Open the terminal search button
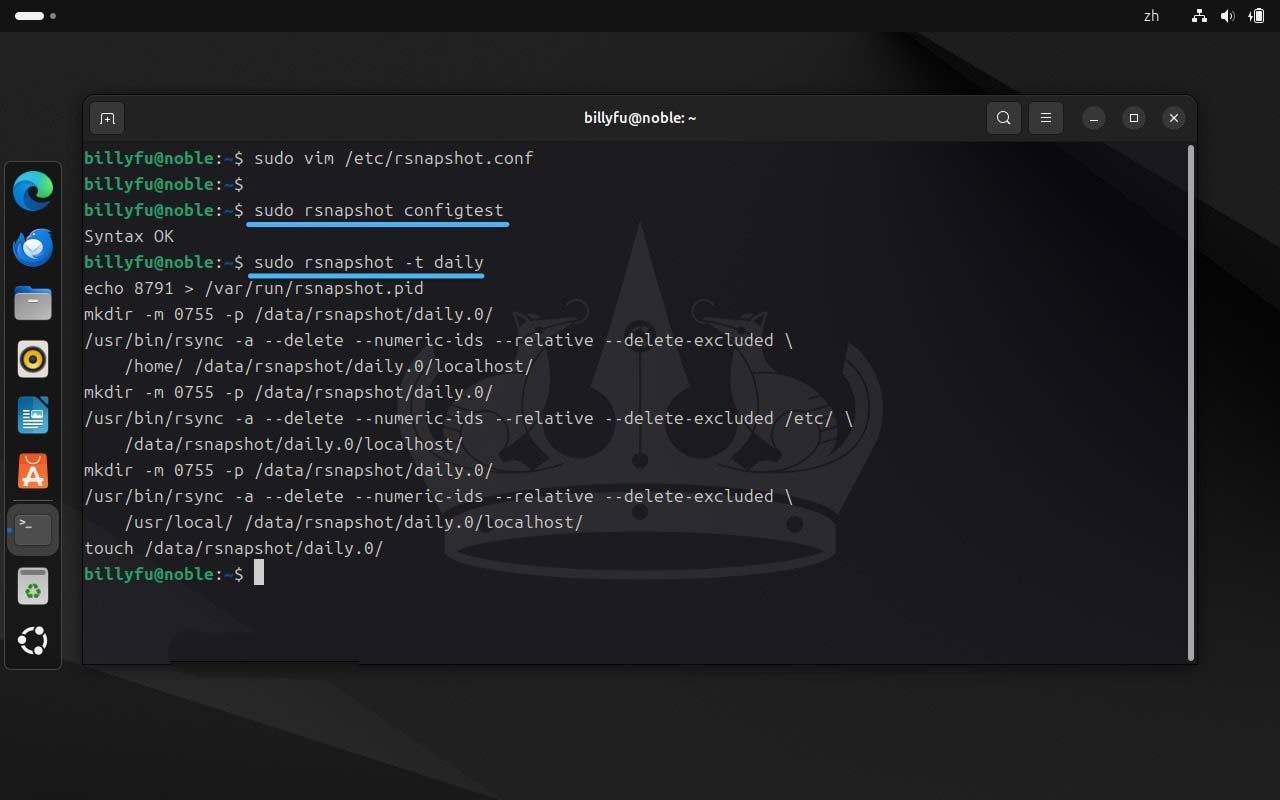The height and width of the screenshot is (800, 1280). coord(1004,118)
